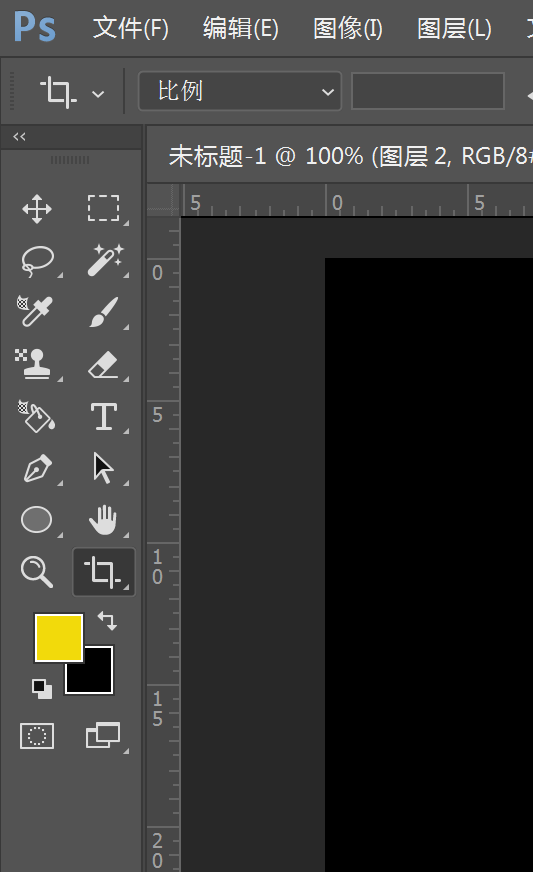The width and height of the screenshot is (533, 872).
Task: Click the yellow foreground color swatch
Action: coord(59,637)
